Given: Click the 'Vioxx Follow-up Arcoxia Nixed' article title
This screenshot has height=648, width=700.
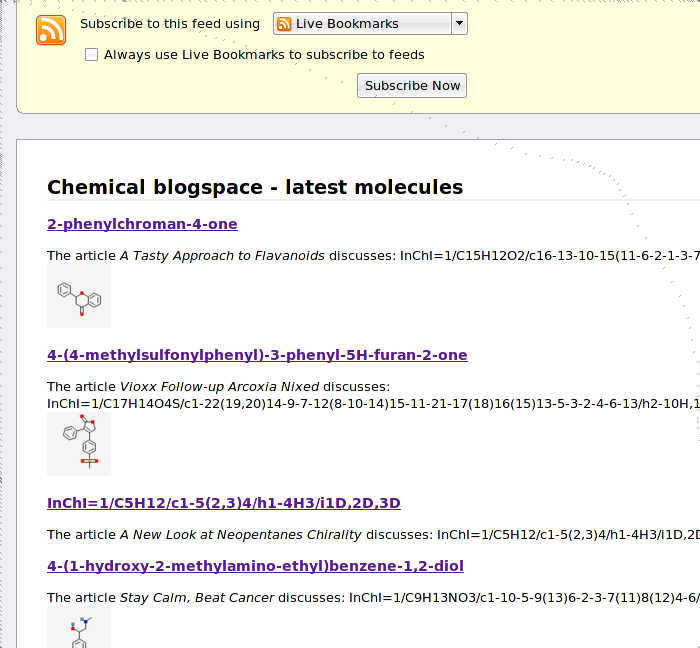Looking at the screenshot, I should [219, 386].
